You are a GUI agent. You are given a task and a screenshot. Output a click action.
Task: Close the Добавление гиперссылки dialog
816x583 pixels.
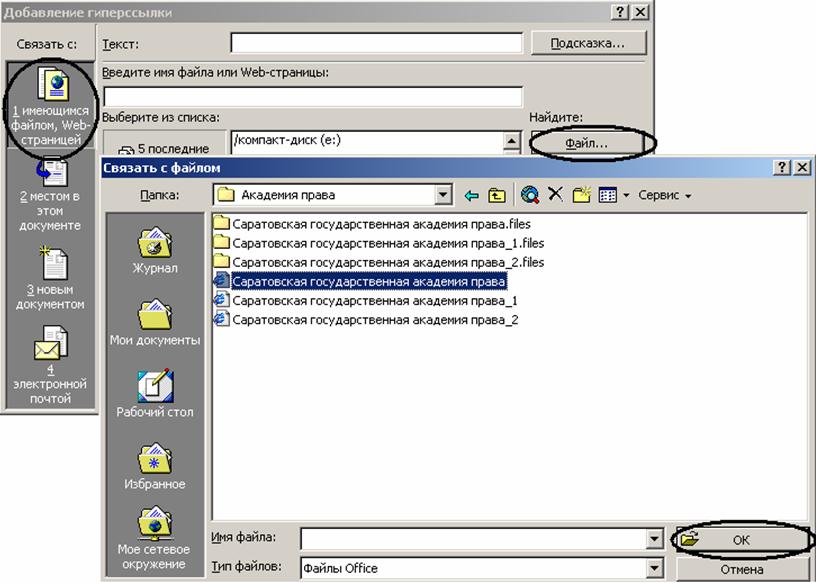pyautogui.click(x=640, y=12)
